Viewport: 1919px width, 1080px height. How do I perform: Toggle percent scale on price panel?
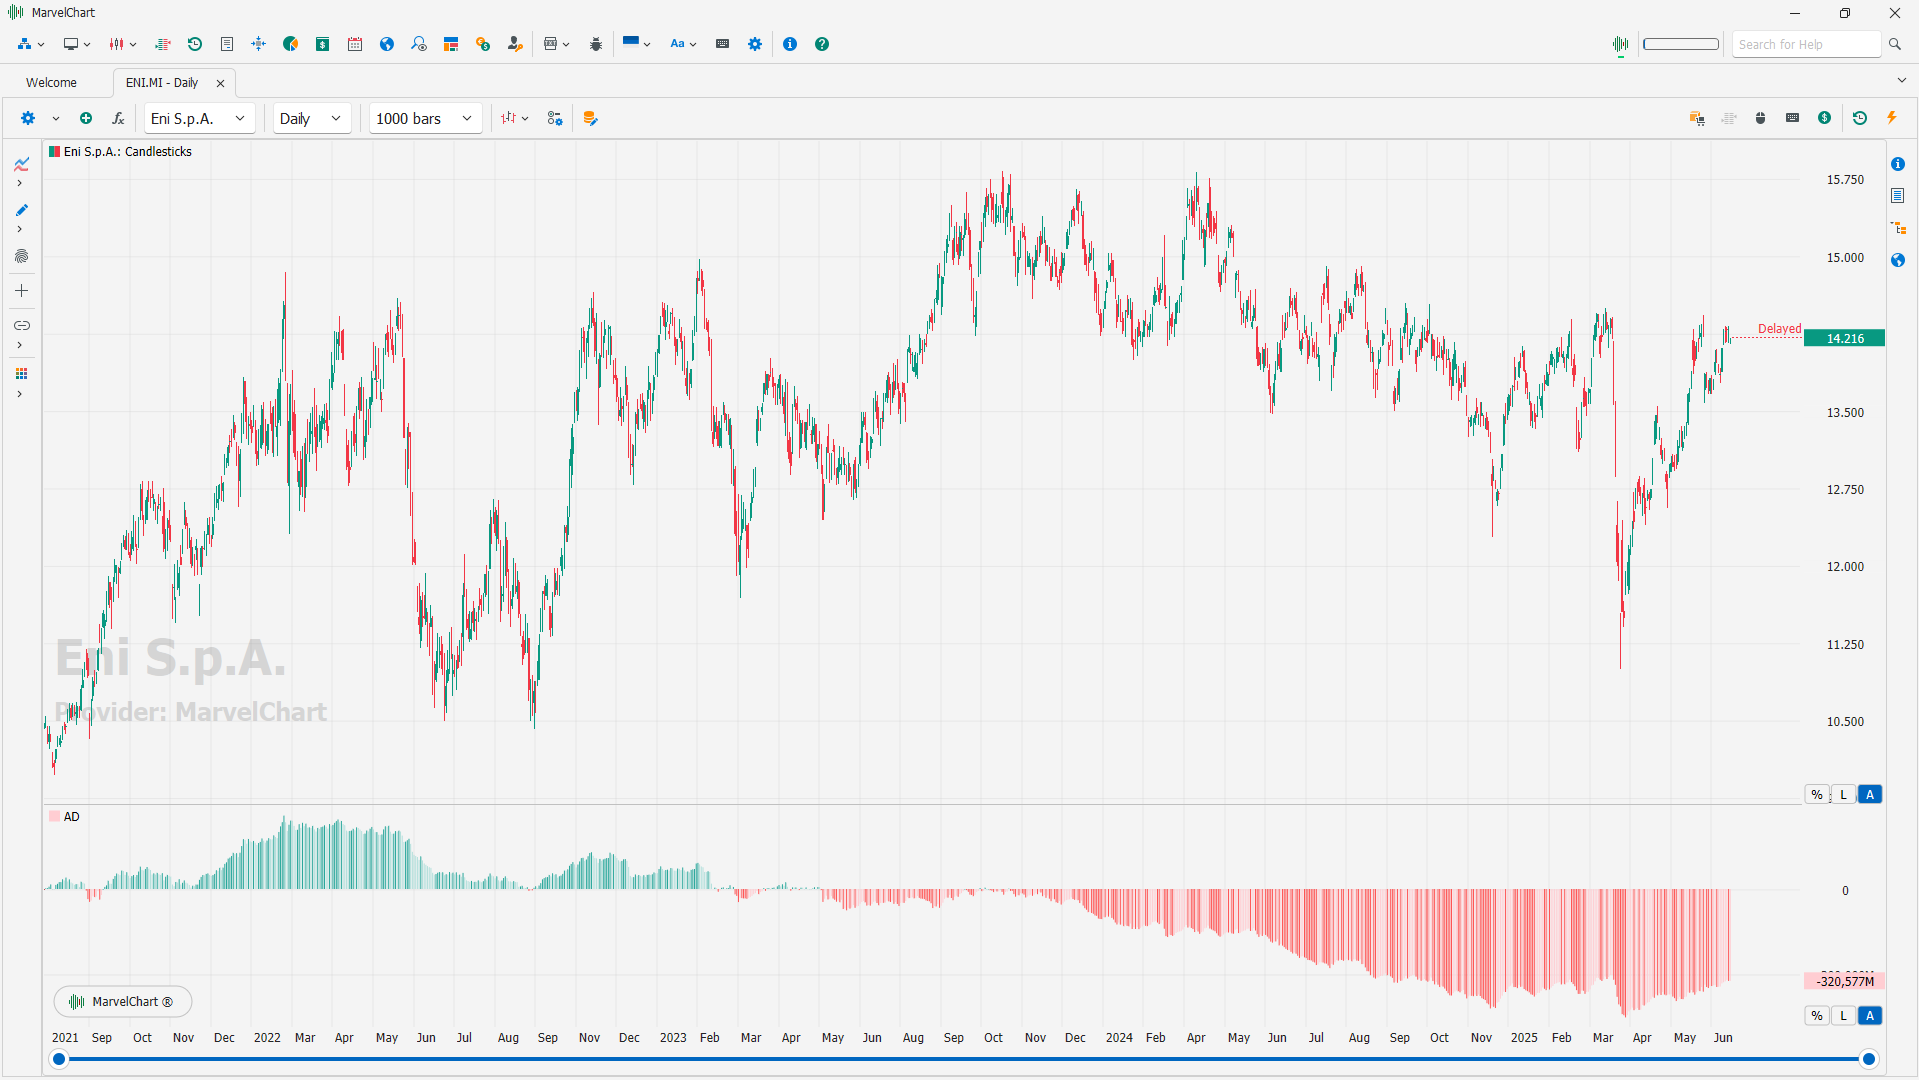1817,795
